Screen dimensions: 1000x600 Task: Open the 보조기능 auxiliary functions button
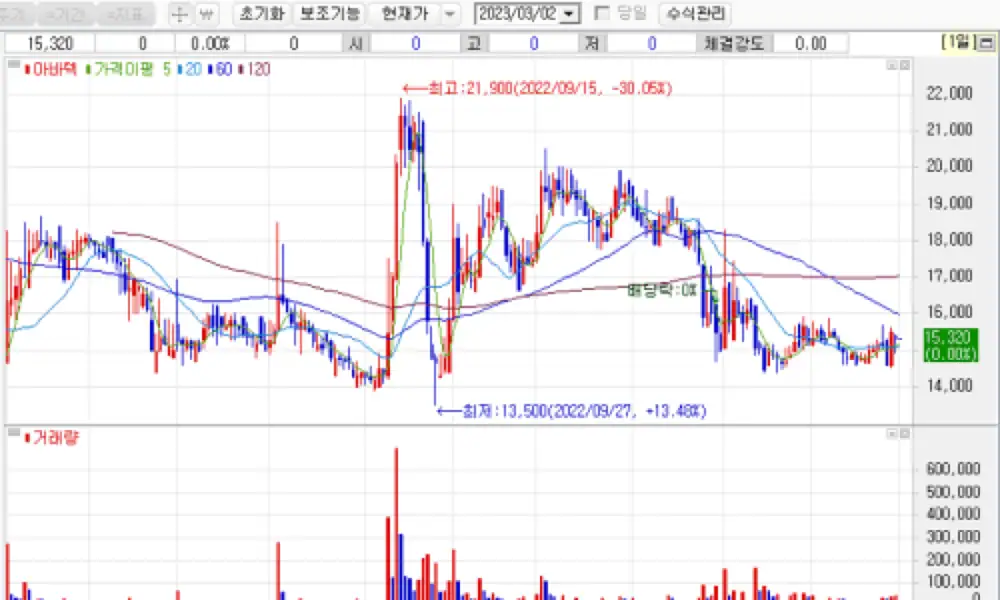pos(330,13)
